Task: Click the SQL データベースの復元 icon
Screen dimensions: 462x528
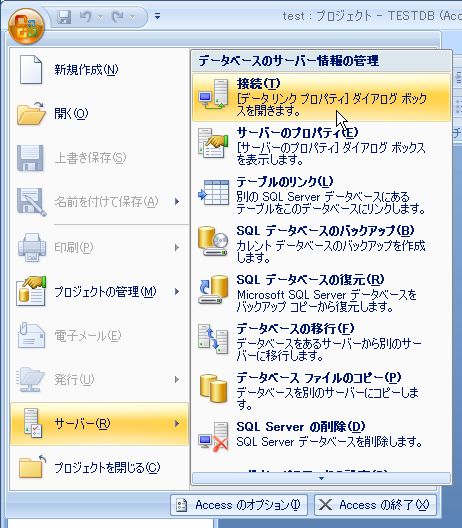Action: 213,290
